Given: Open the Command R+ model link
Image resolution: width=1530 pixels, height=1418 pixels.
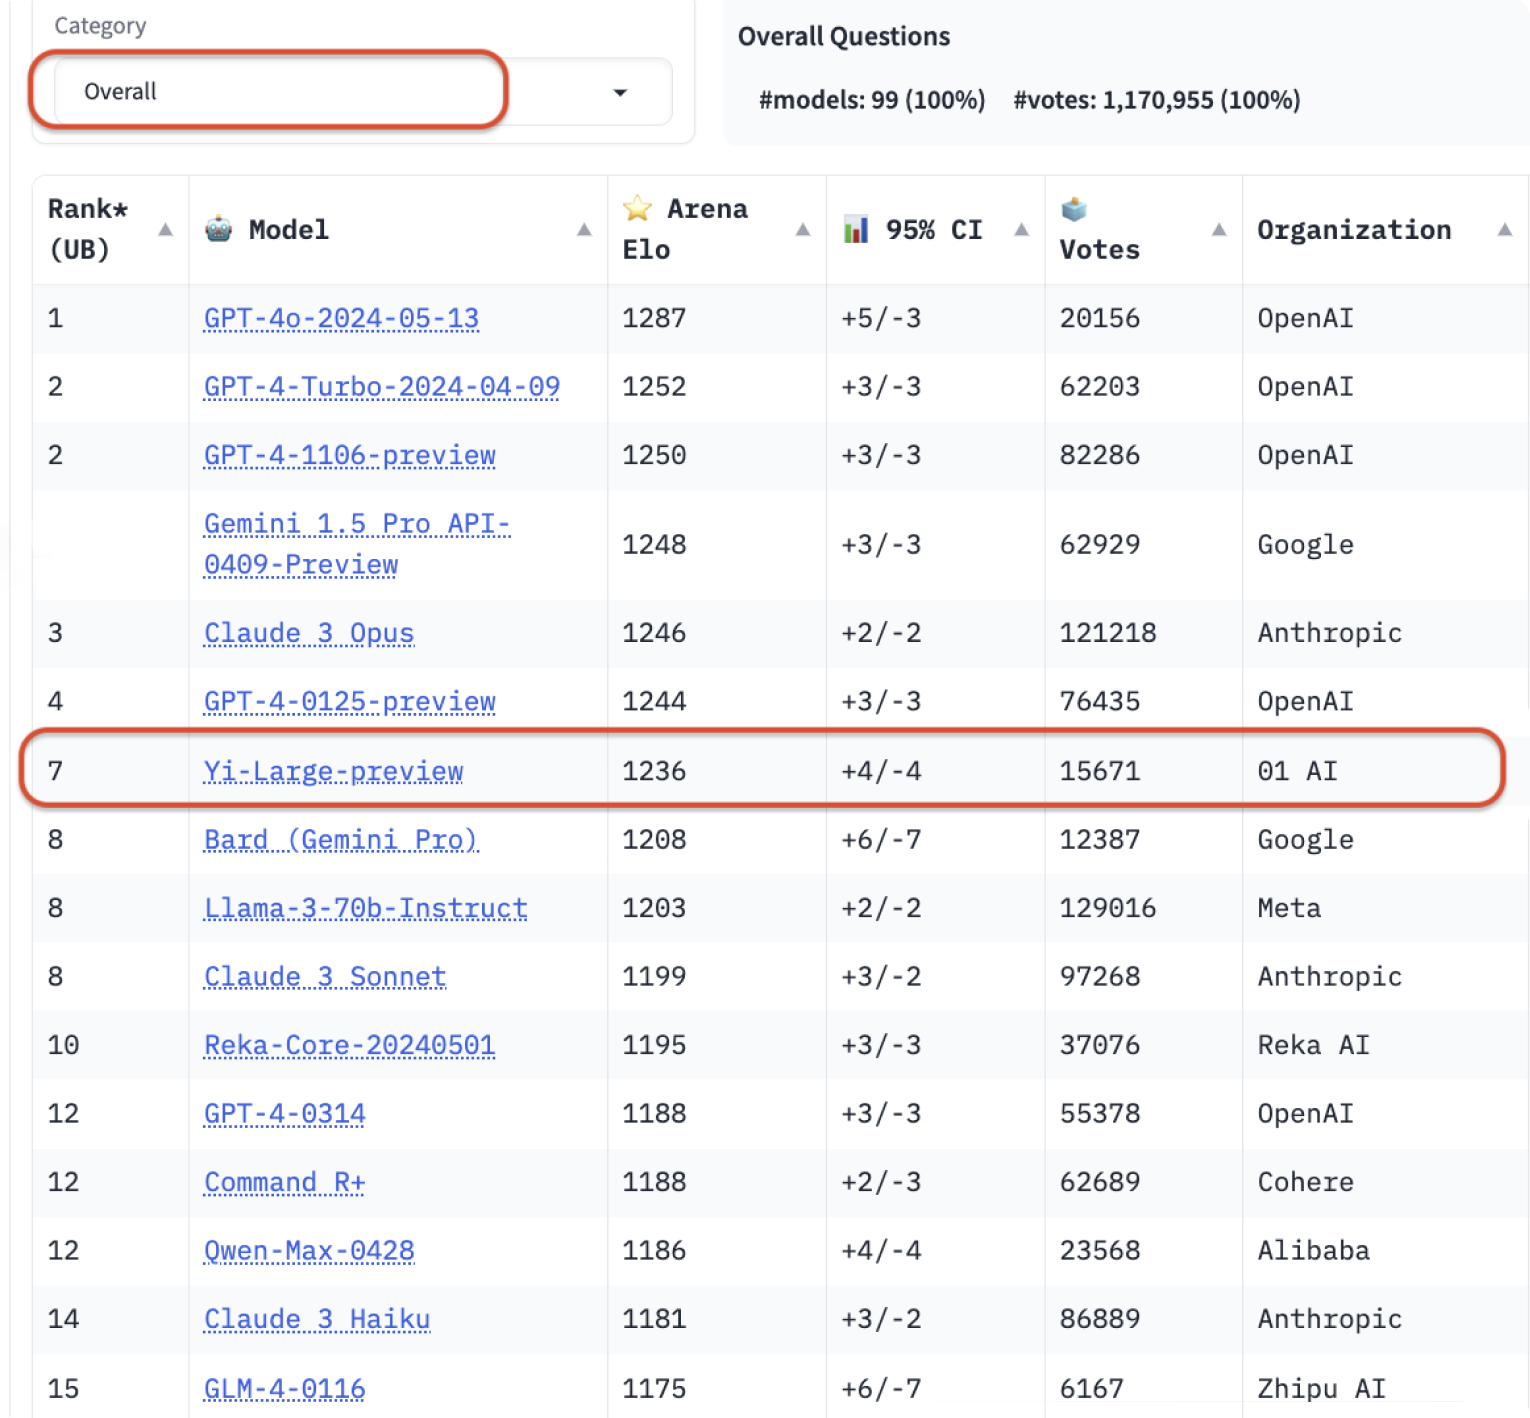Looking at the screenshot, I should [x=285, y=1182].
